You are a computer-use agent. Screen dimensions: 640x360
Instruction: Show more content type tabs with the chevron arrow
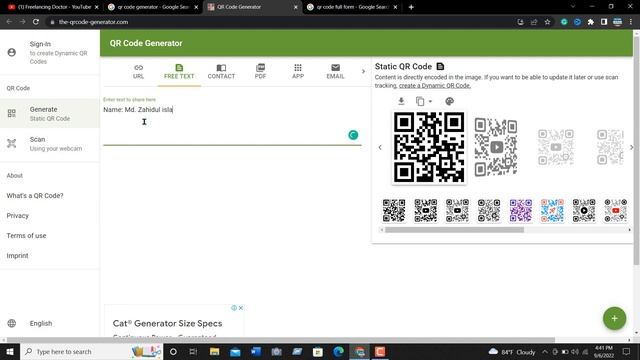(x=363, y=71)
